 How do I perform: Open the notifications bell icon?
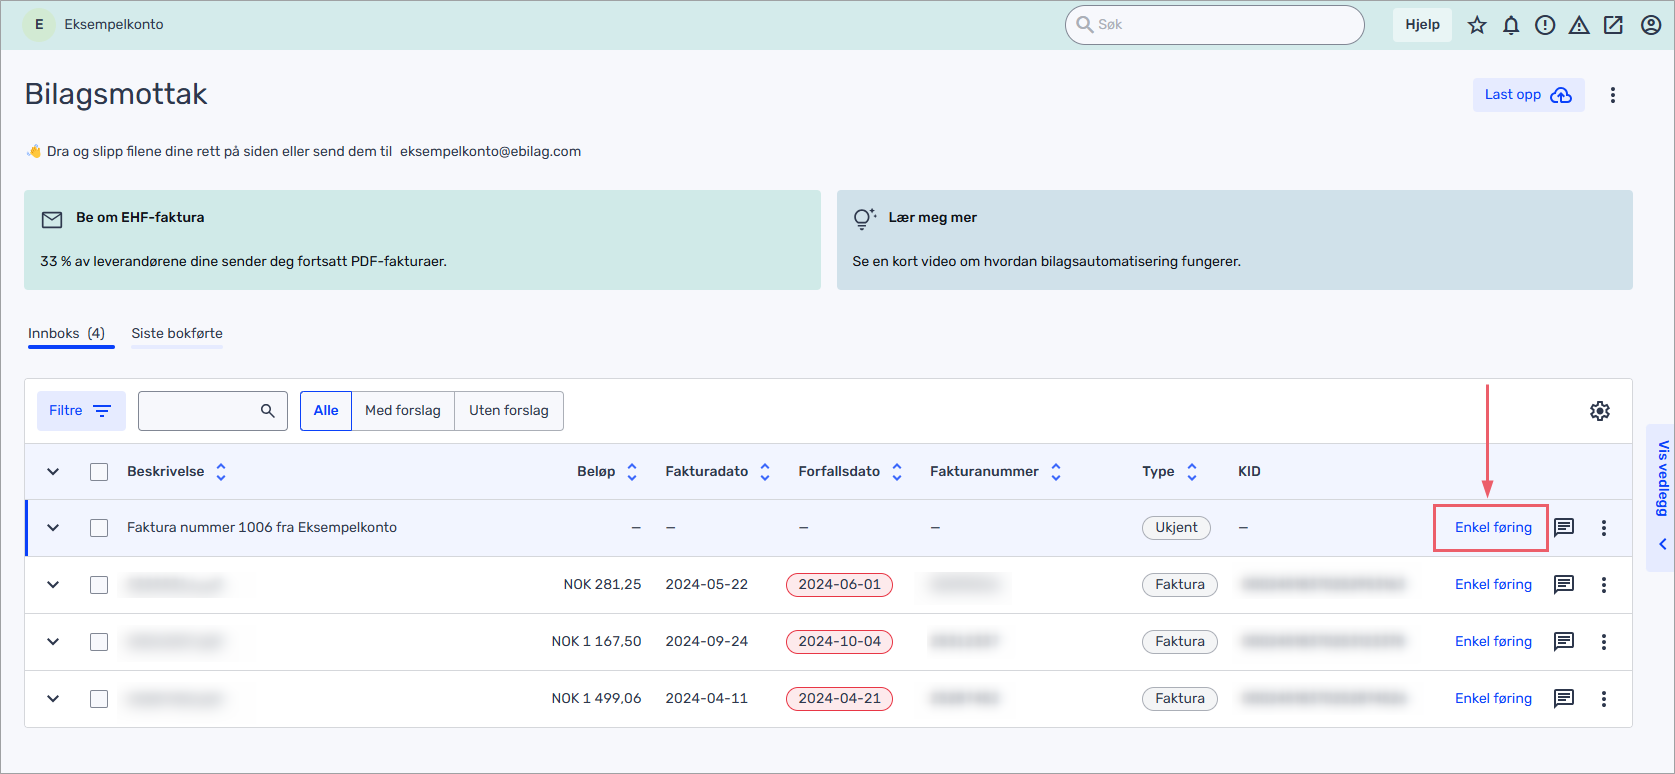1511,25
